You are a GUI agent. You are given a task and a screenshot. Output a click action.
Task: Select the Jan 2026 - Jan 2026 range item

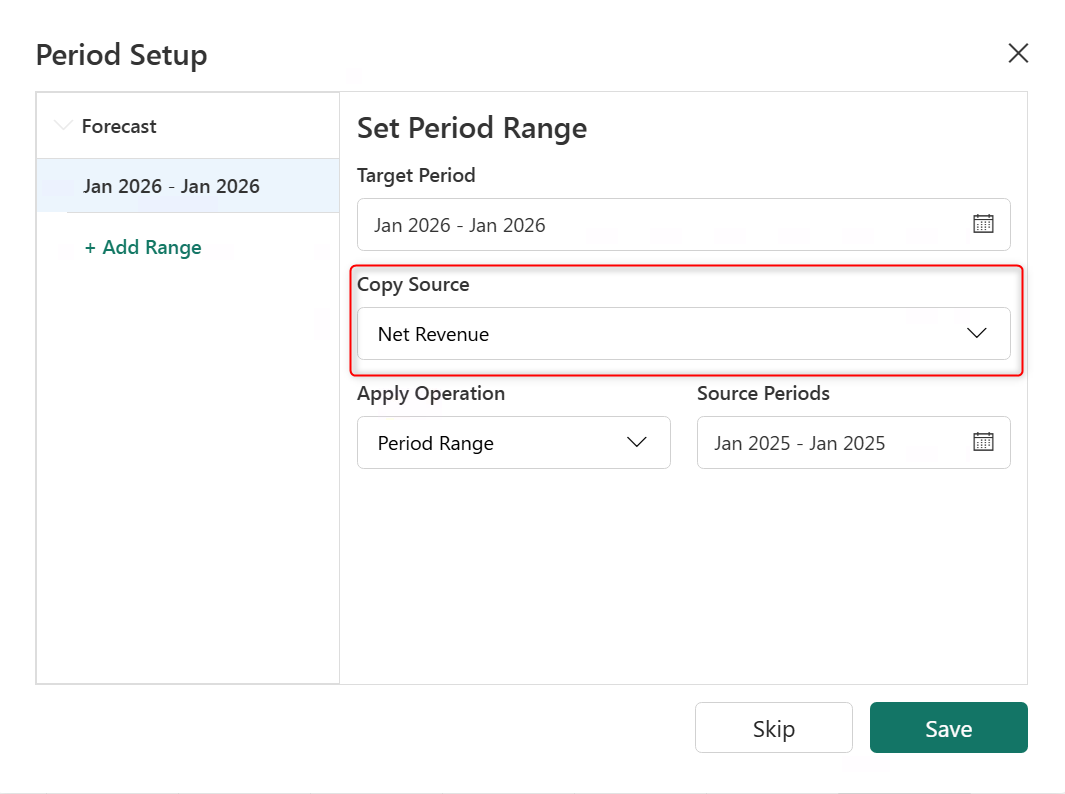point(172,186)
